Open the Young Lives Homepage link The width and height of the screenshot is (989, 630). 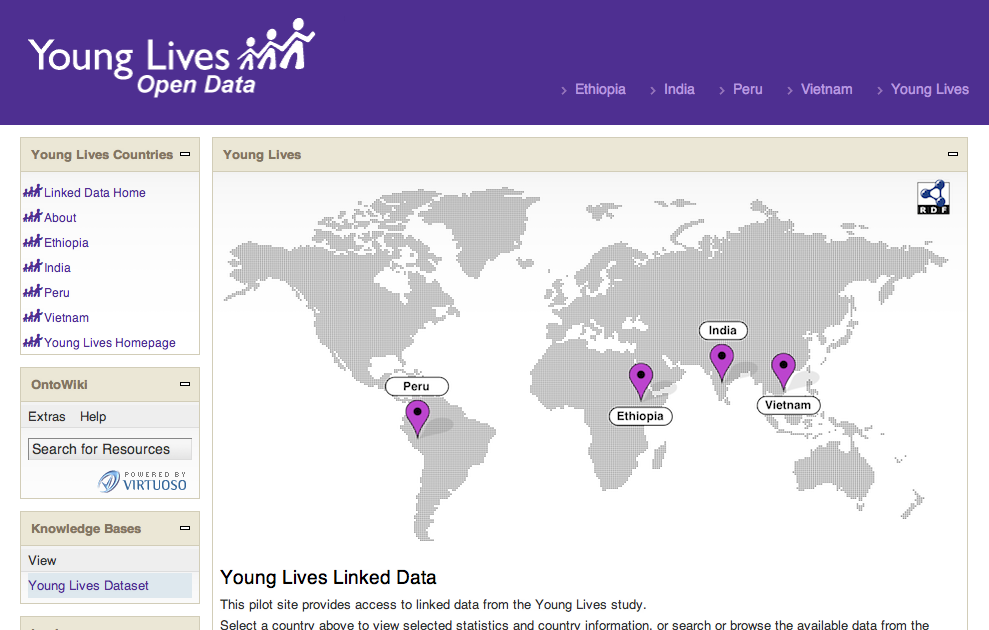(110, 343)
